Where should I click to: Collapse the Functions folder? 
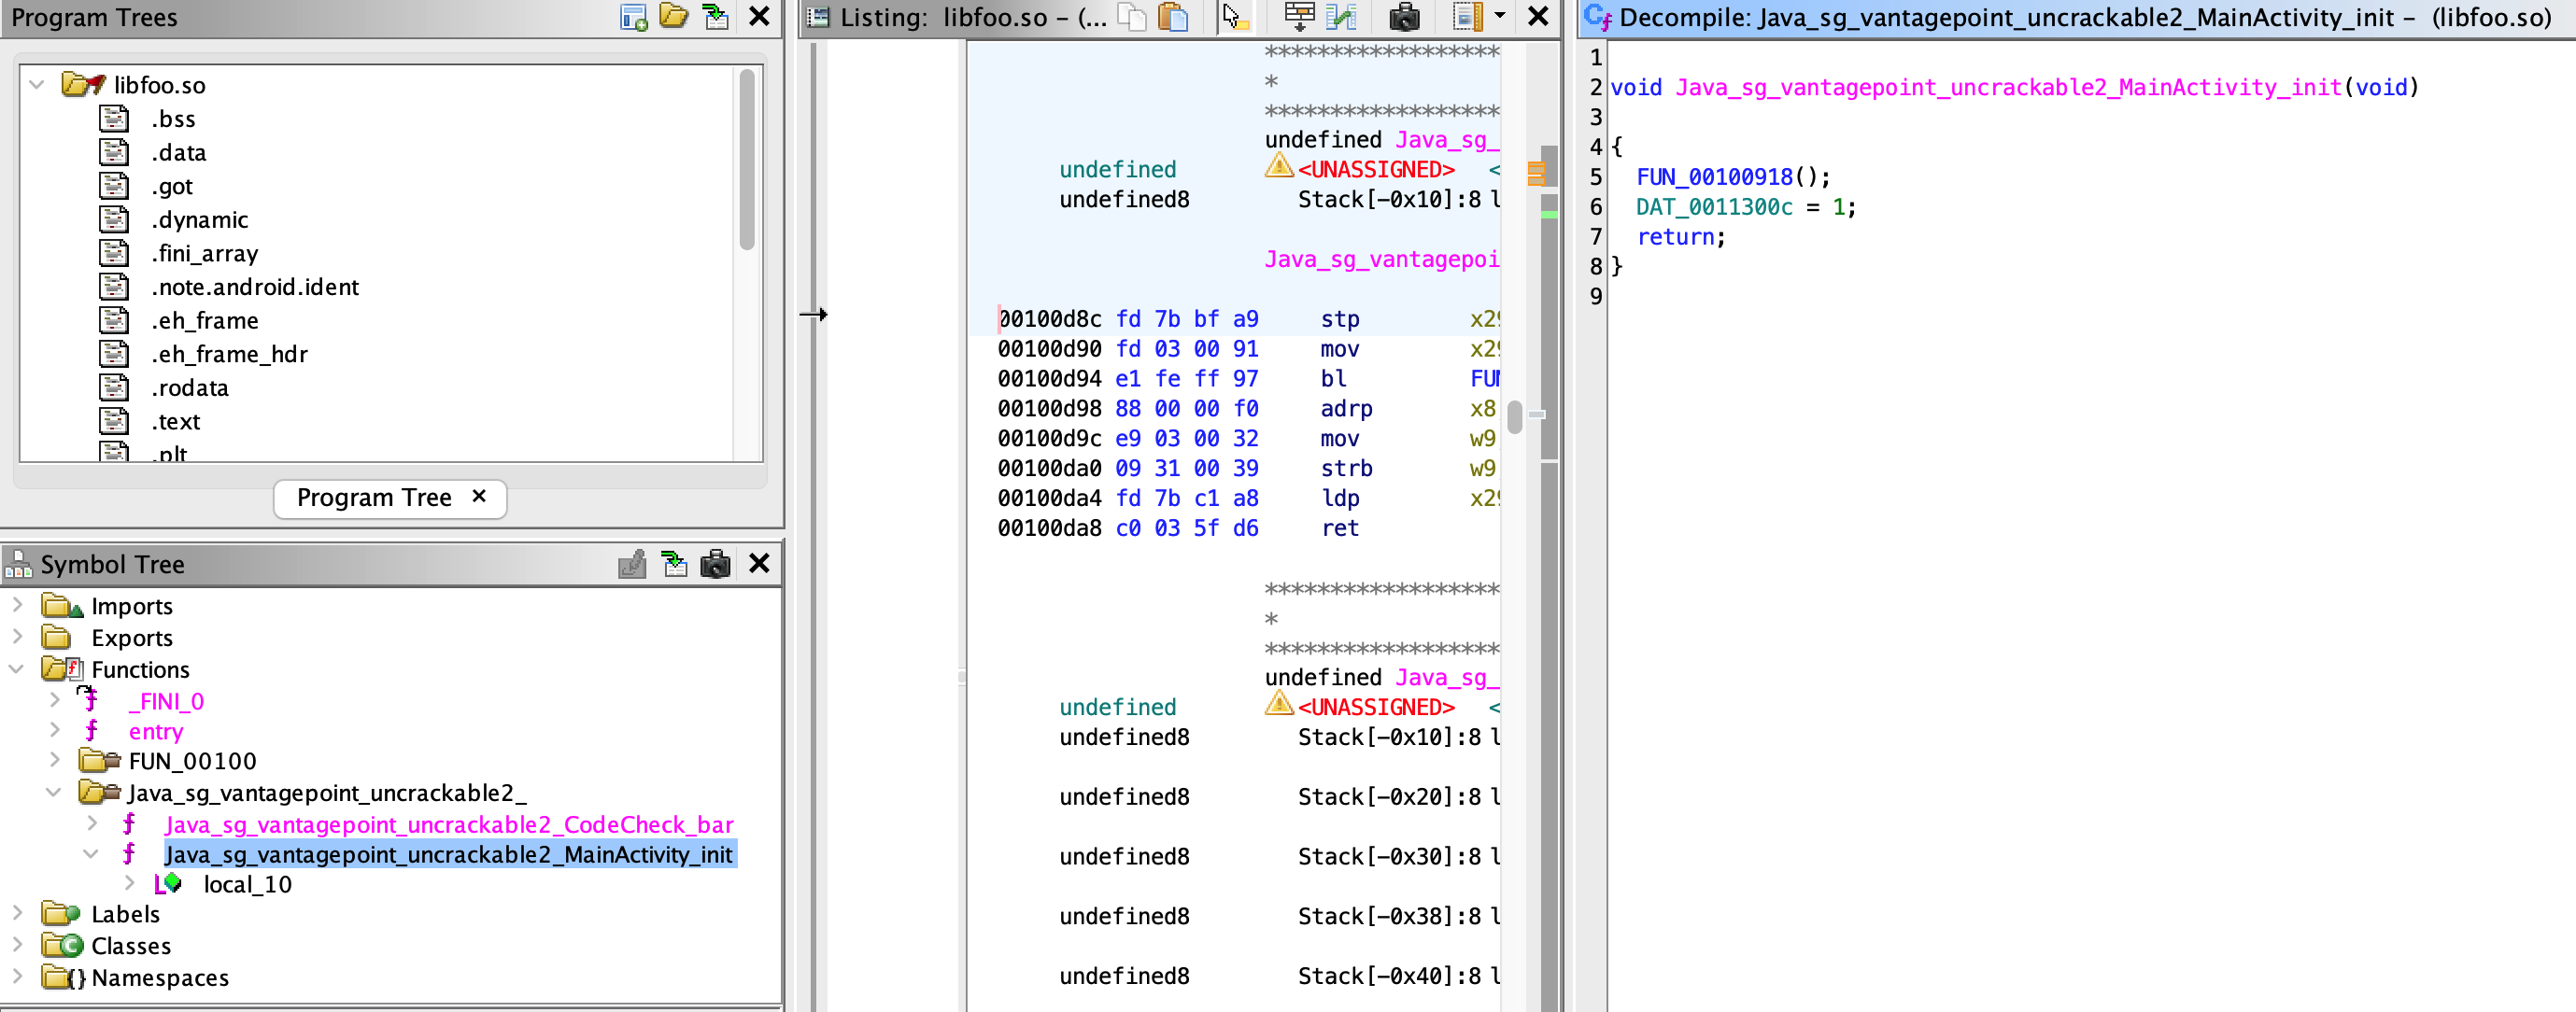17,669
